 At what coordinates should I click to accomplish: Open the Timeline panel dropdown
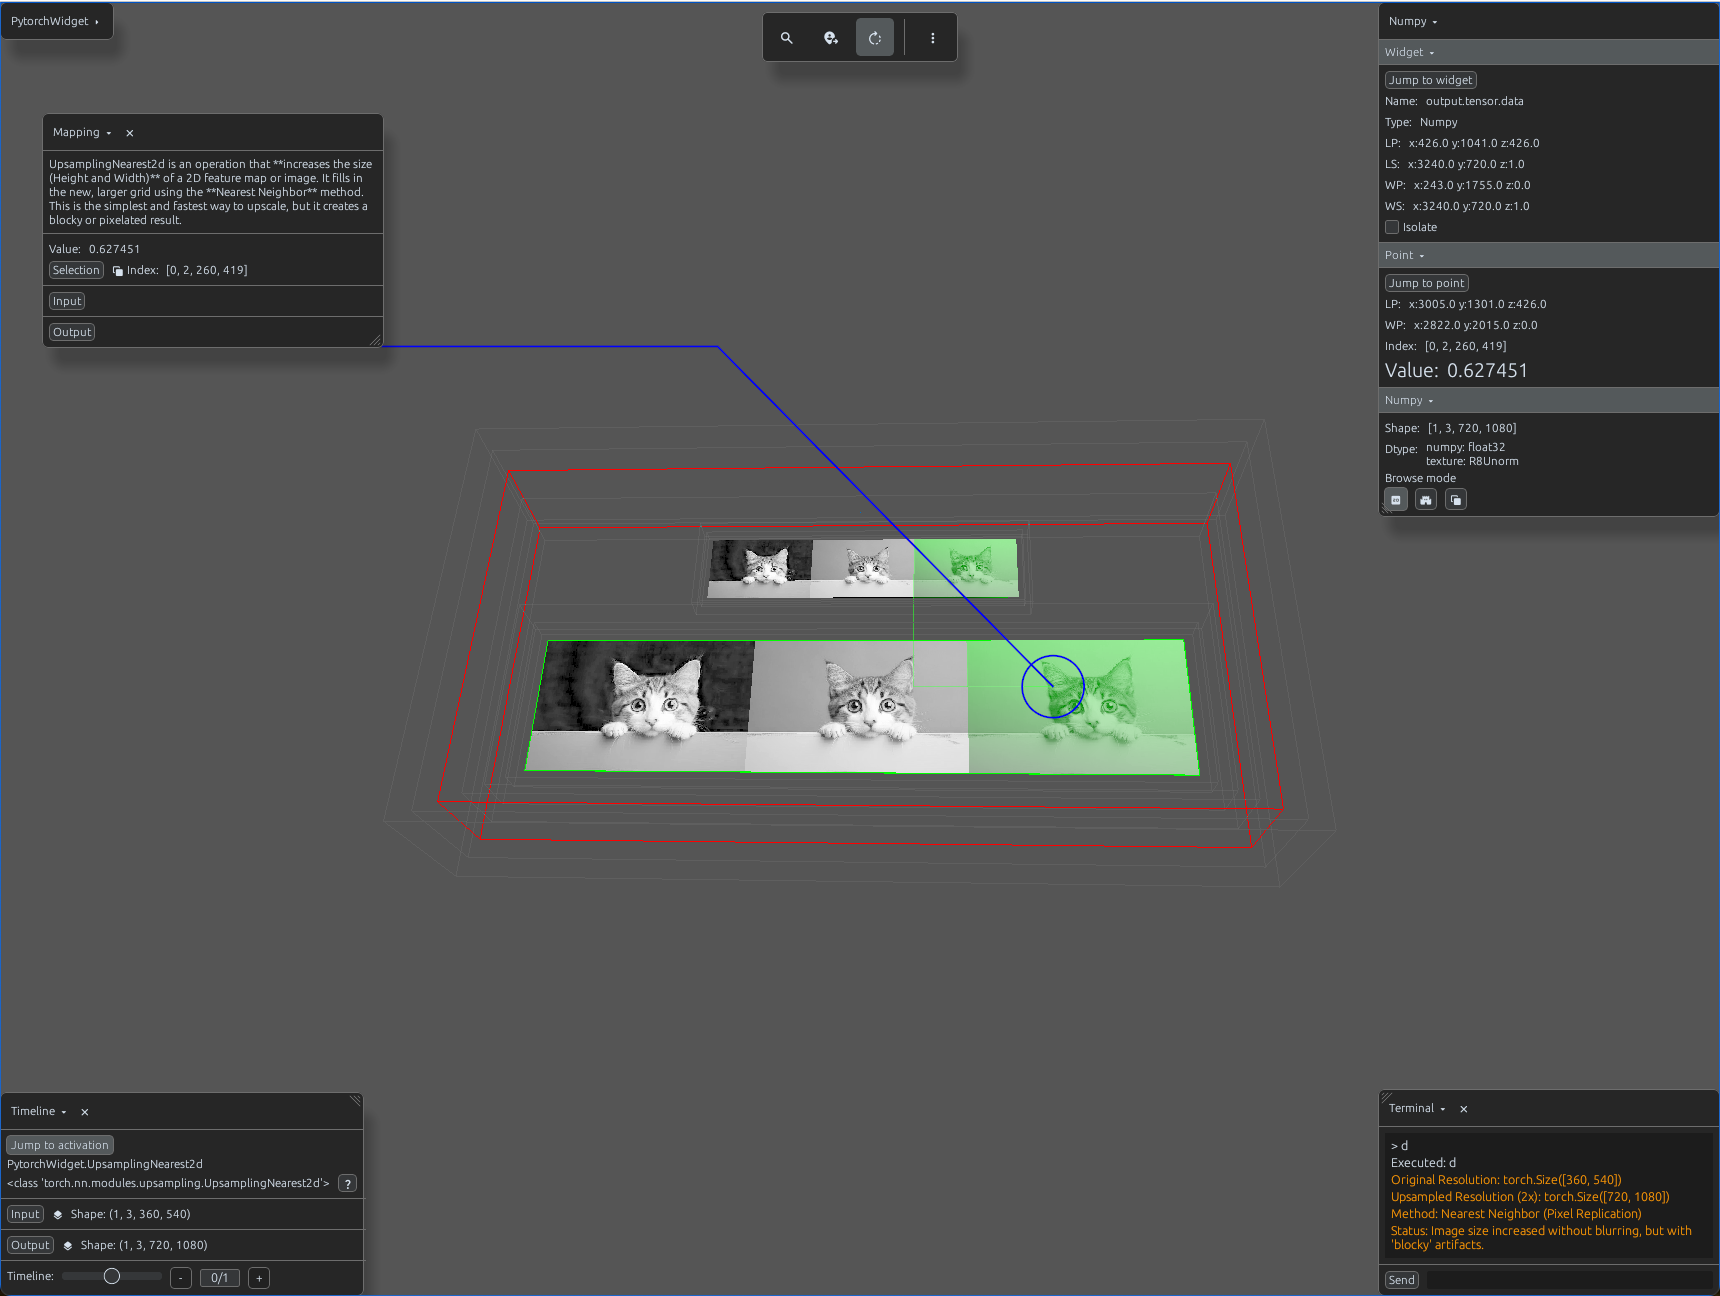coord(39,1111)
